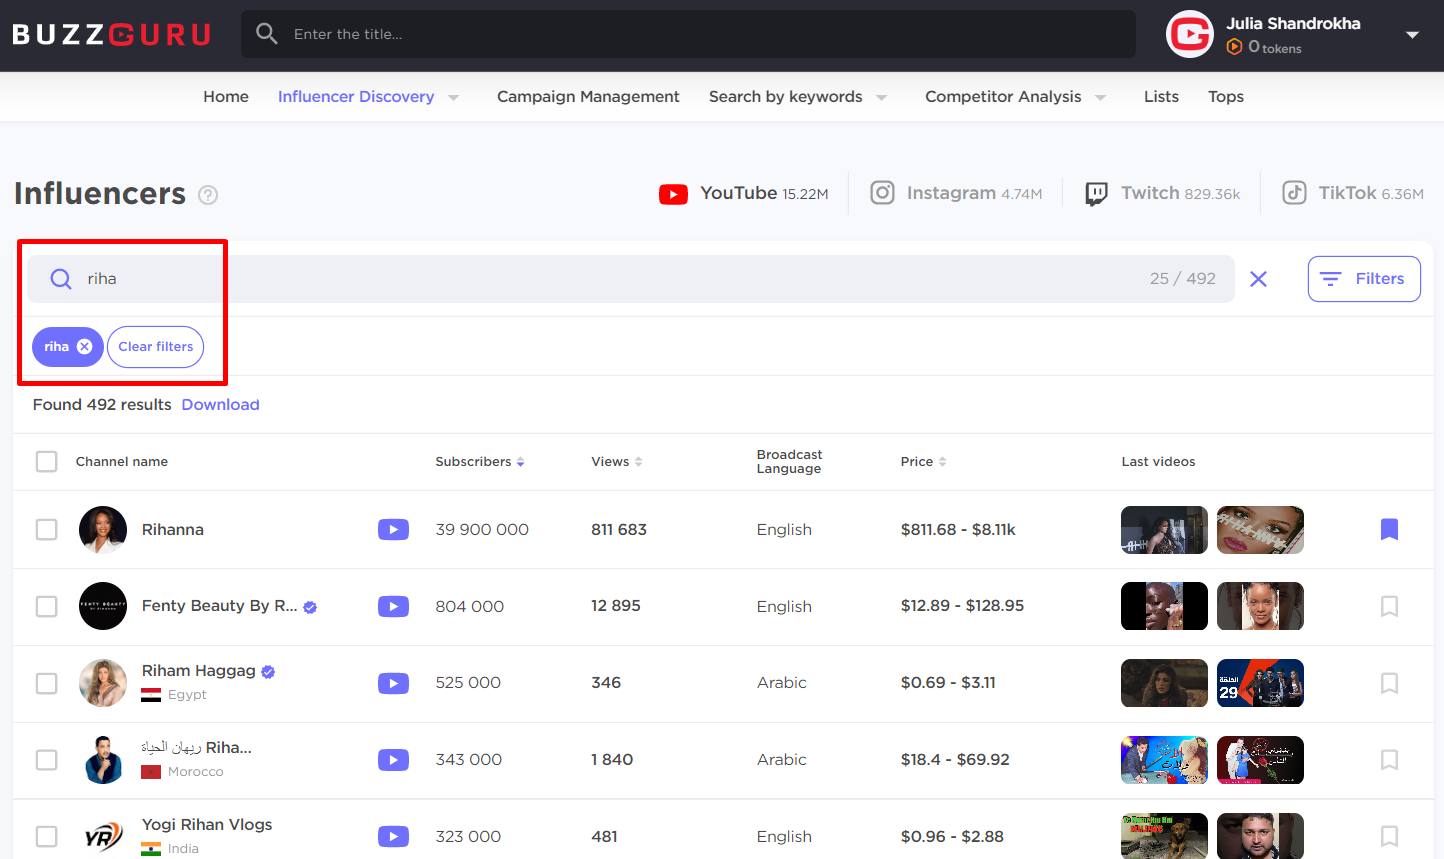Click the BuzzGuru logo
Image resolution: width=1444 pixels, height=859 pixels.
click(111, 35)
